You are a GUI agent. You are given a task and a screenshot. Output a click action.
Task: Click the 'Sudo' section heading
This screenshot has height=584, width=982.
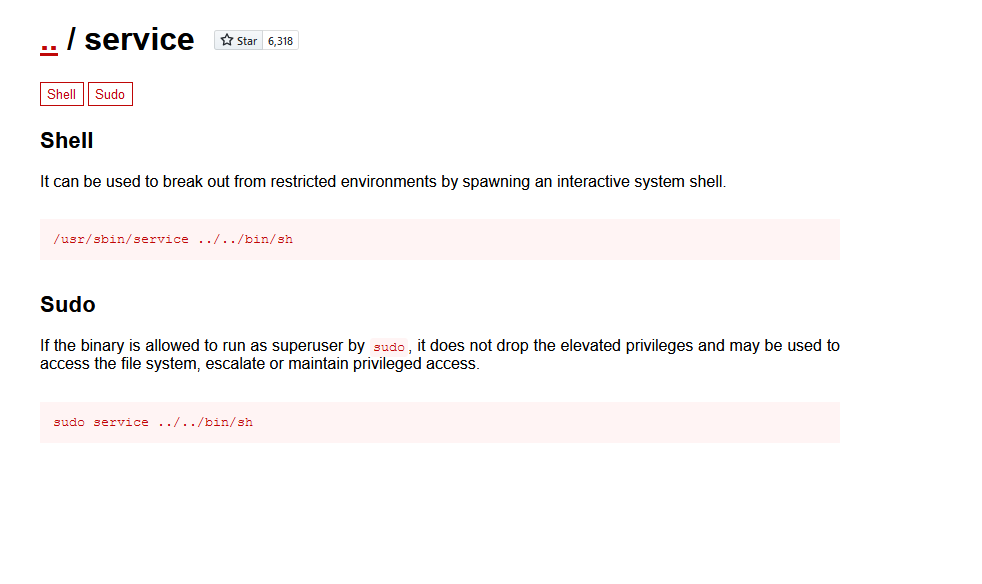[68, 304]
